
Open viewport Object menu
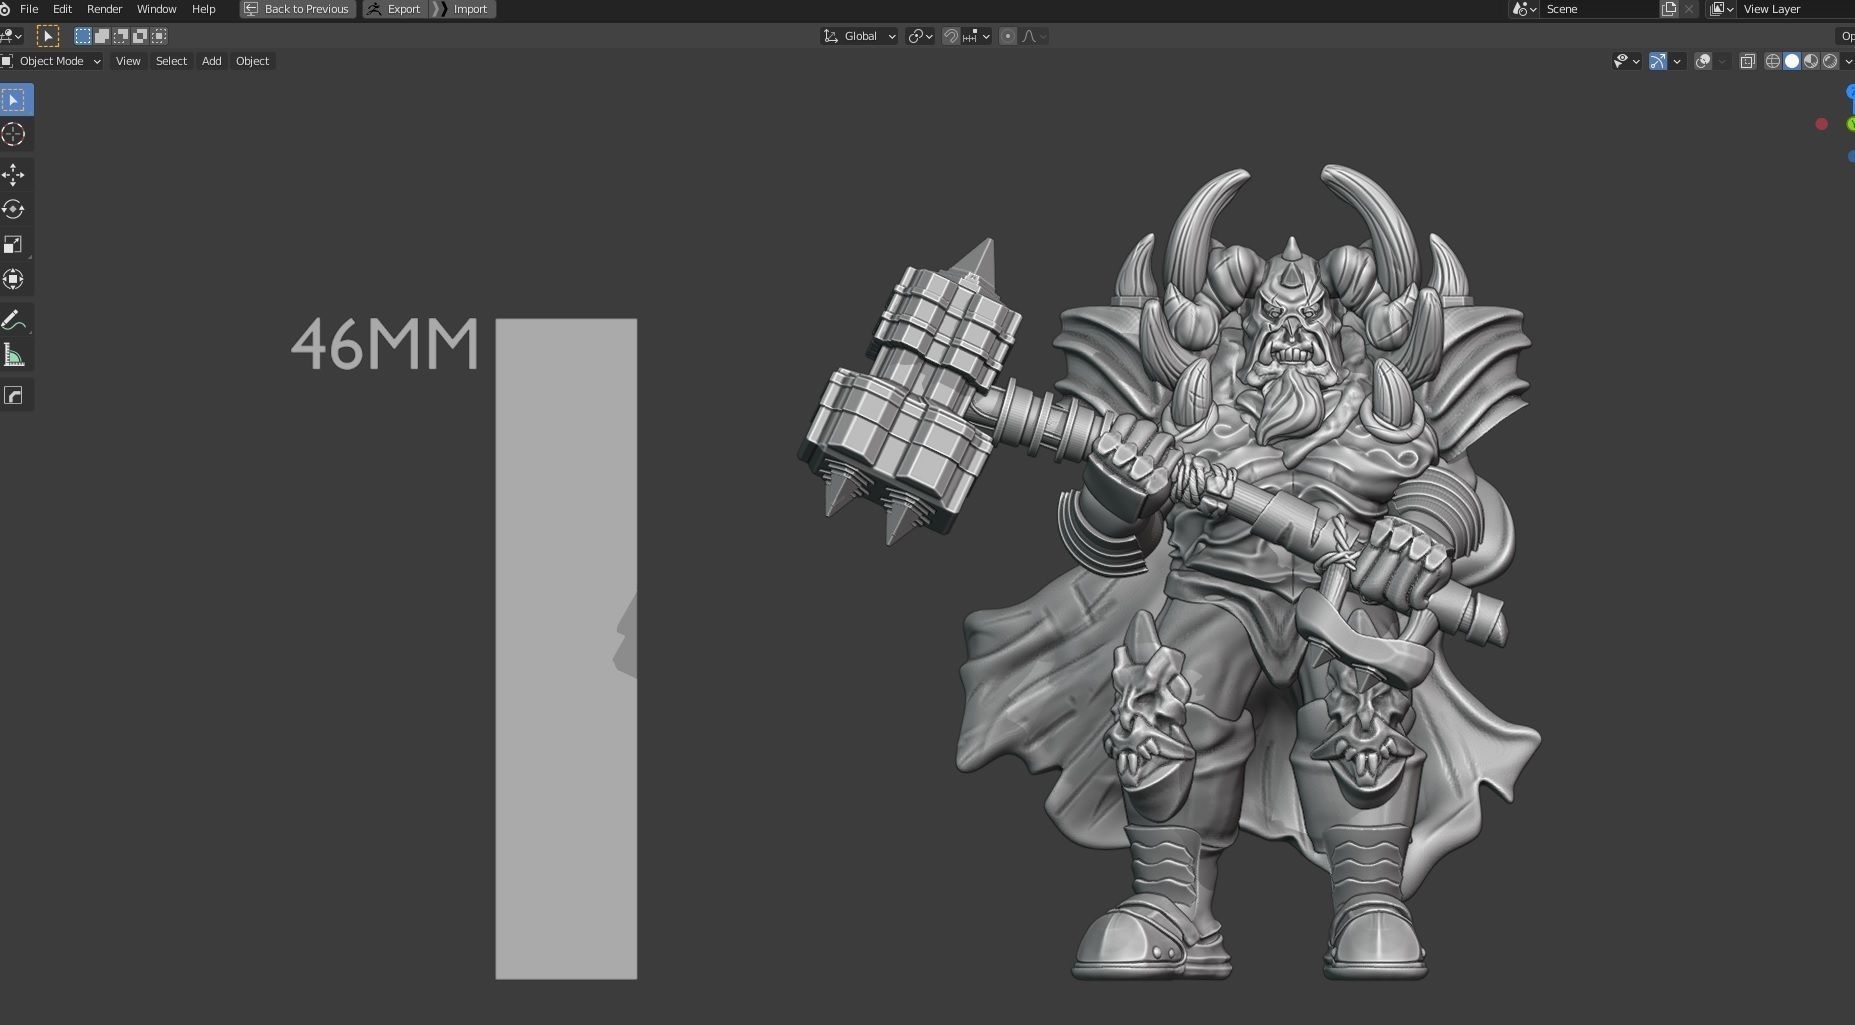coord(252,61)
